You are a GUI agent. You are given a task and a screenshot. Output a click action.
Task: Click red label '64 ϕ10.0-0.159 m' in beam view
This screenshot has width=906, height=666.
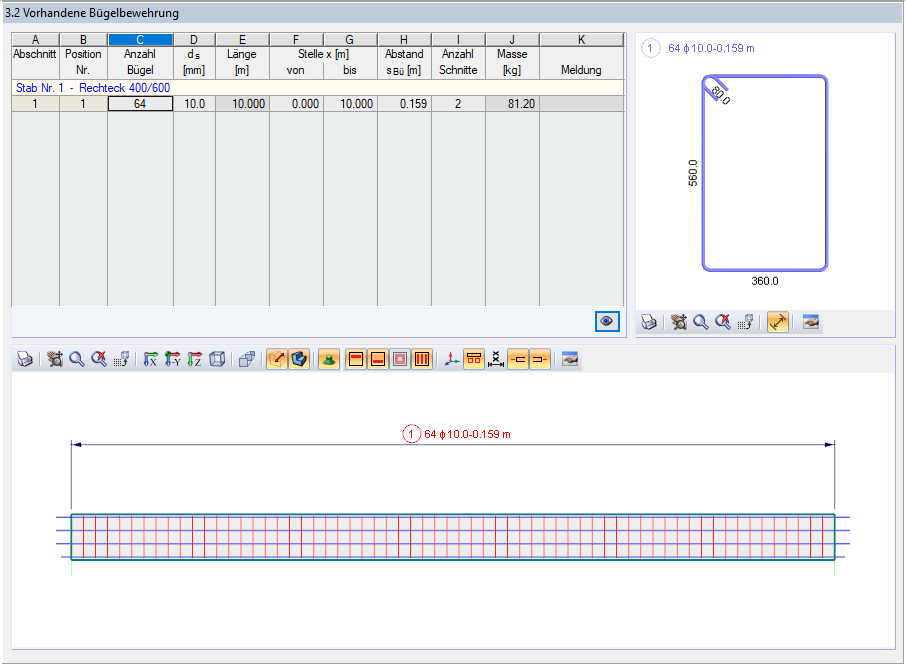[467, 434]
